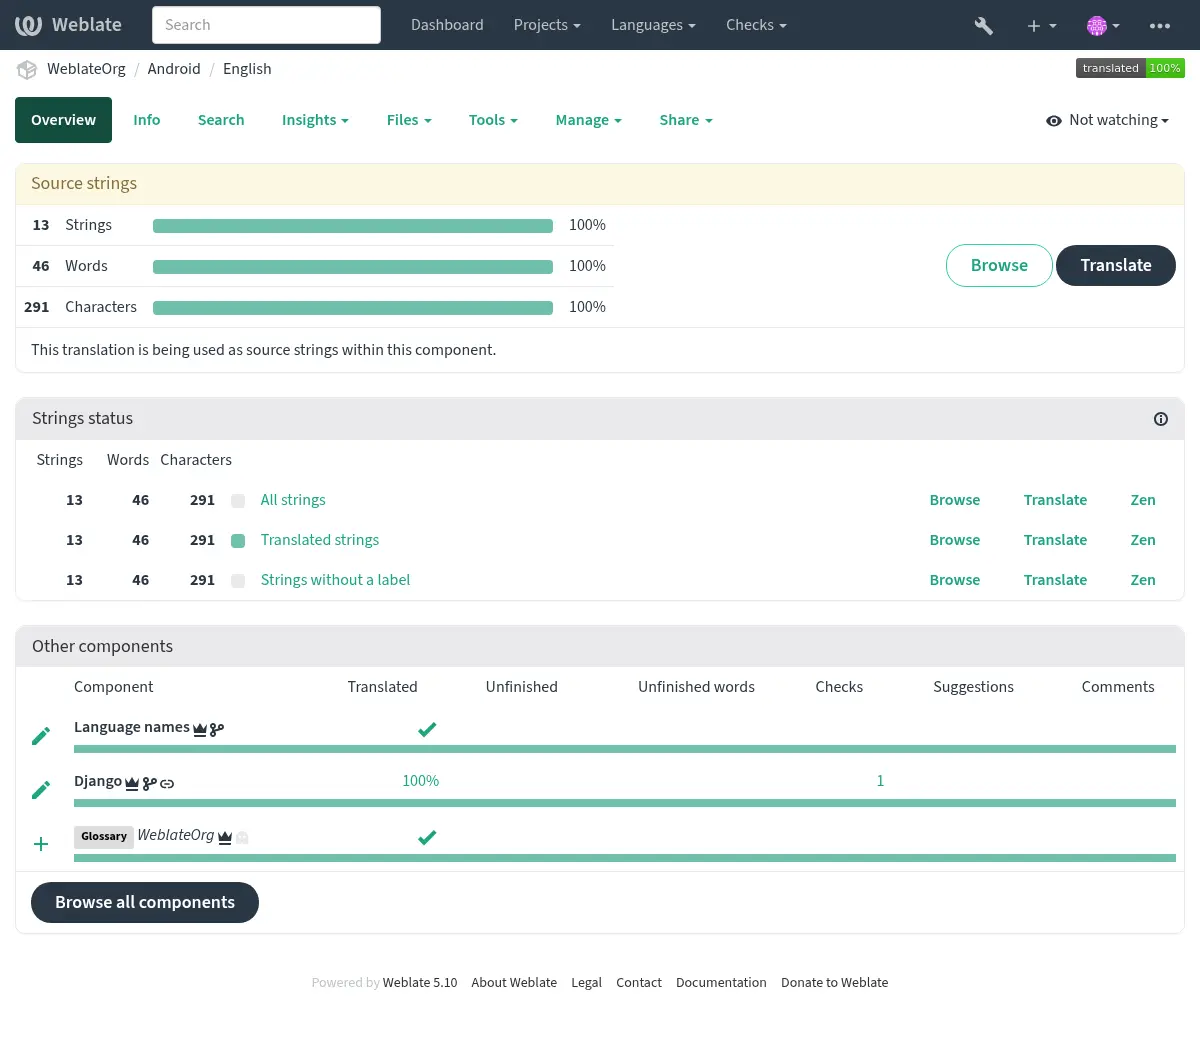Click Translate for Translated strings row
1200x1042 pixels.
[x=1055, y=540]
